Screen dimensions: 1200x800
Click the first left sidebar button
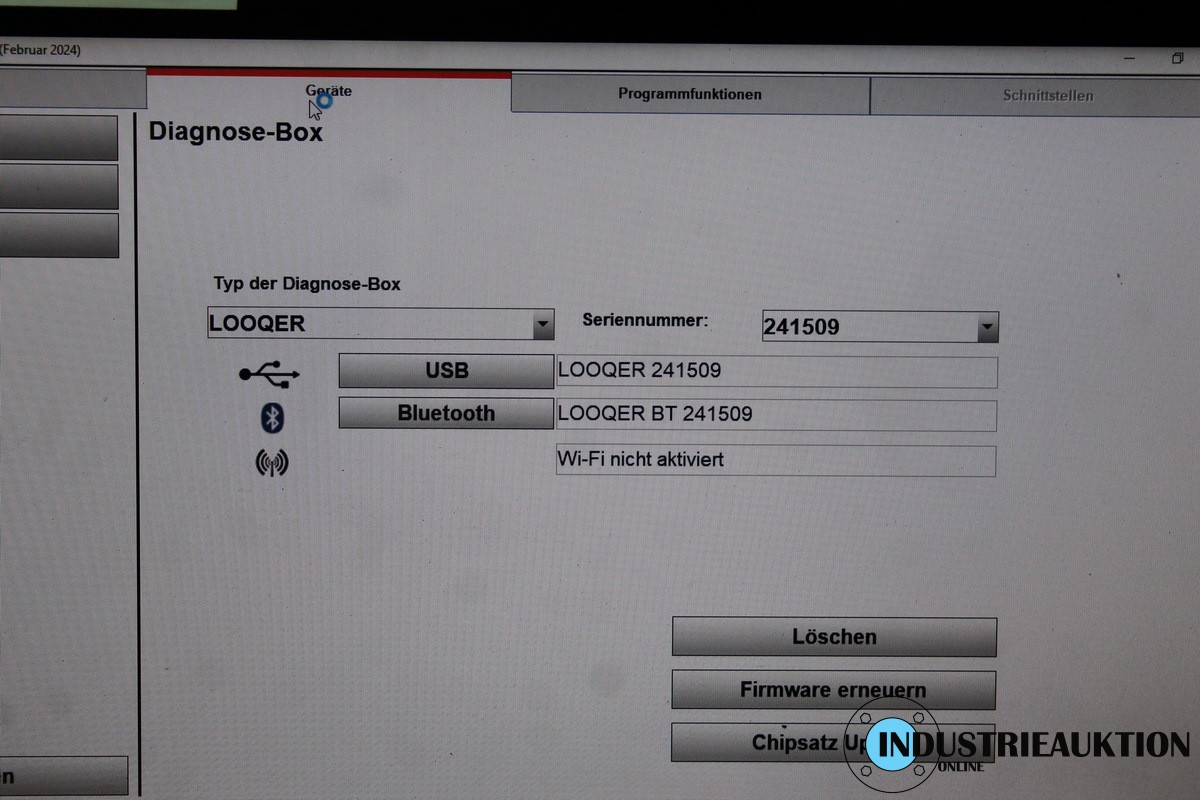tap(59, 138)
